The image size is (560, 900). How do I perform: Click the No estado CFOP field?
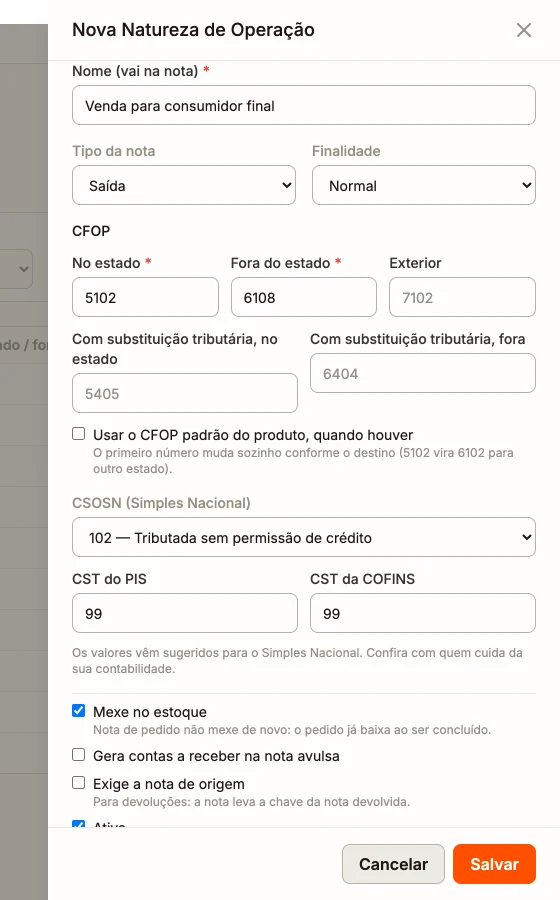(x=145, y=297)
